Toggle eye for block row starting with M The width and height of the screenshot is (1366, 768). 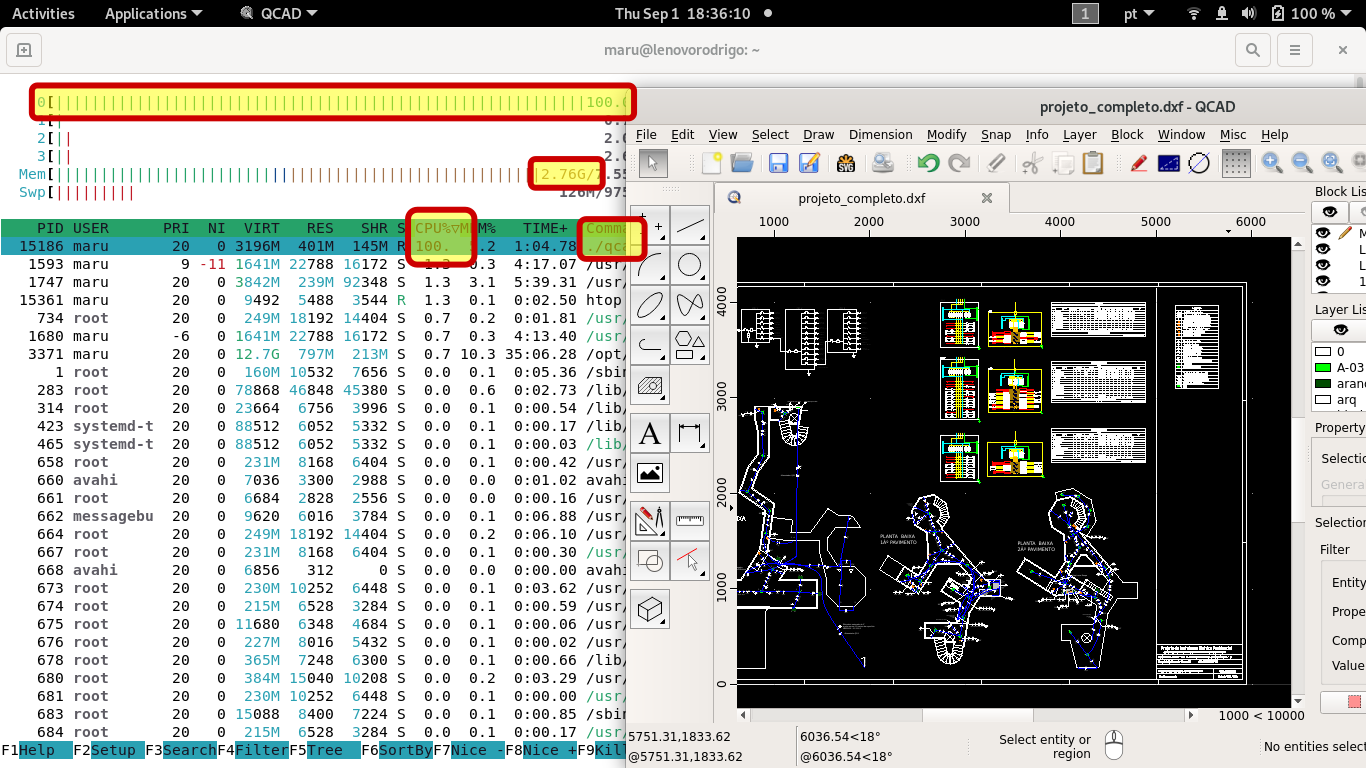[1323, 233]
